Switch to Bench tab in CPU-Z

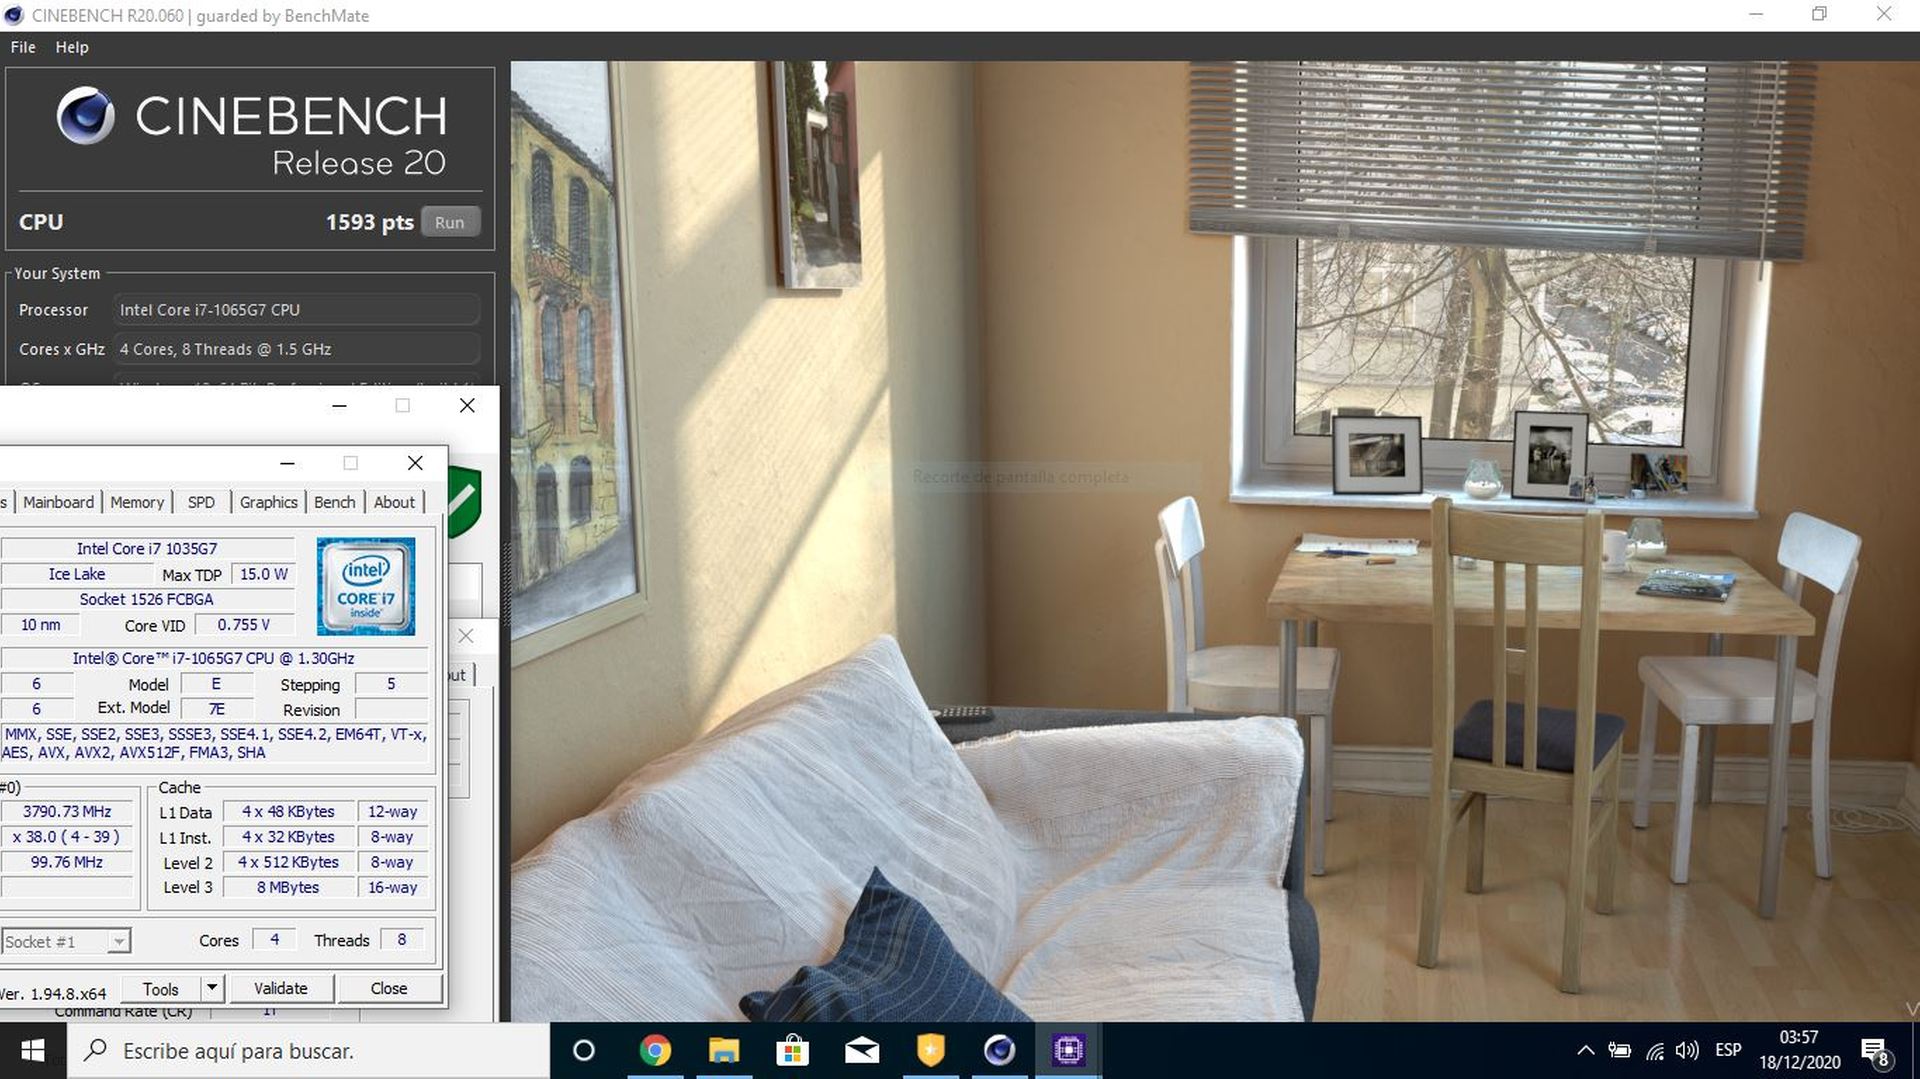point(334,502)
